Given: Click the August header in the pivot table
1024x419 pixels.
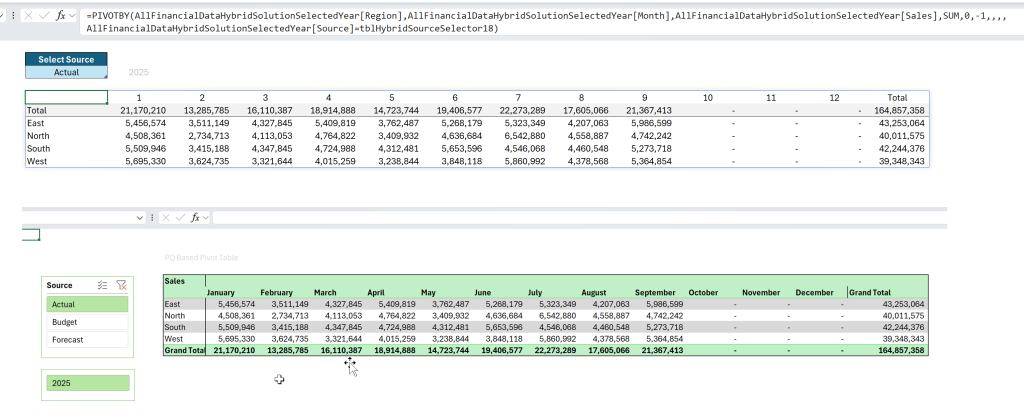Looking at the screenshot, I should (595, 292).
